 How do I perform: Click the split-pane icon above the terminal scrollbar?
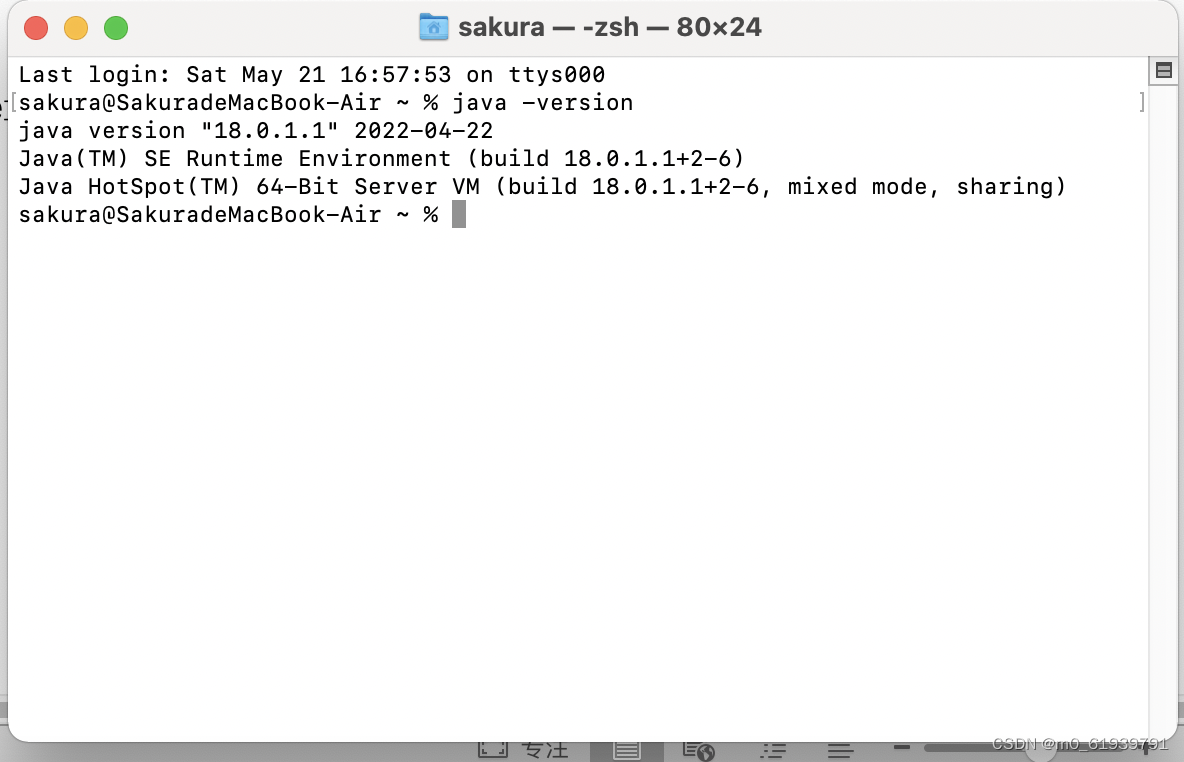tap(1163, 70)
